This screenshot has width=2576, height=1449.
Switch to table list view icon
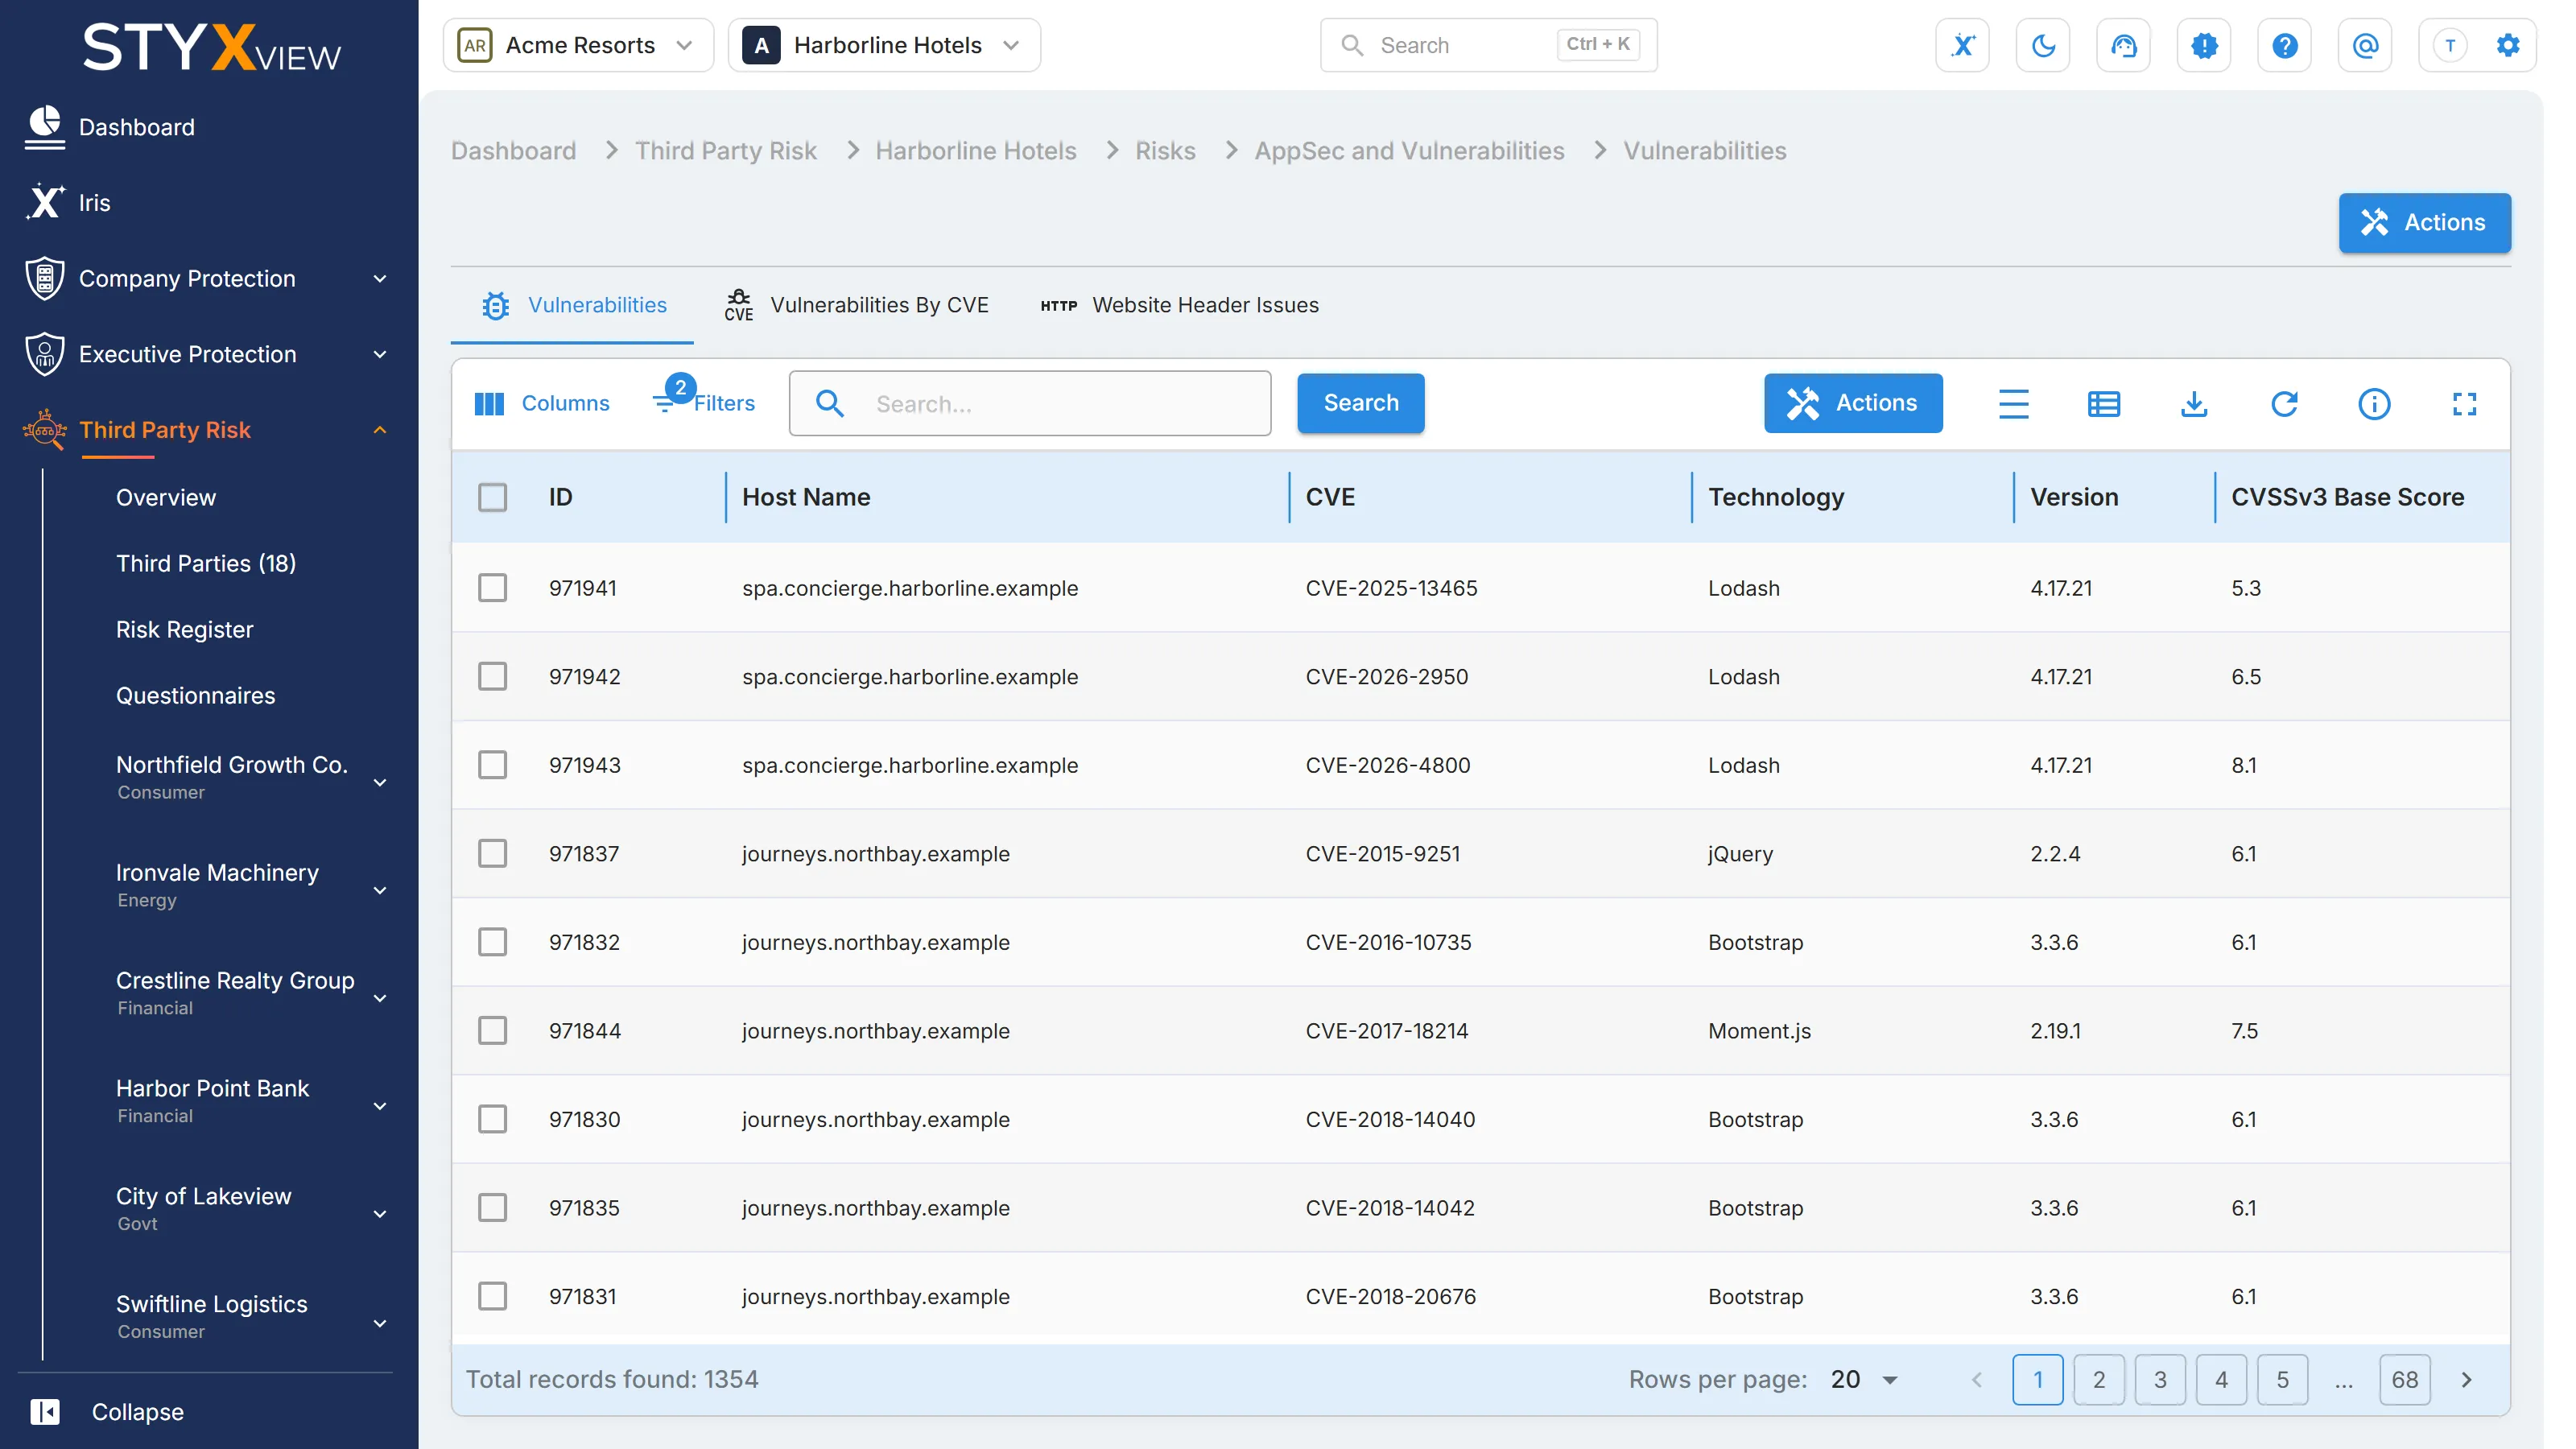tap(2103, 404)
